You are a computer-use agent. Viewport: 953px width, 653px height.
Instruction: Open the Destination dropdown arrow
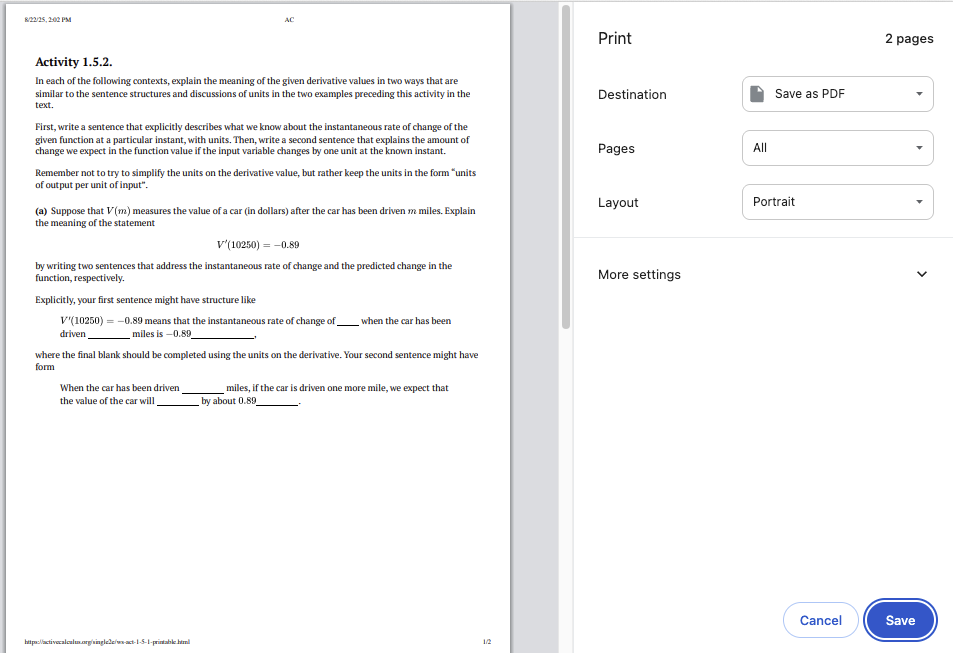click(x=918, y=94)
